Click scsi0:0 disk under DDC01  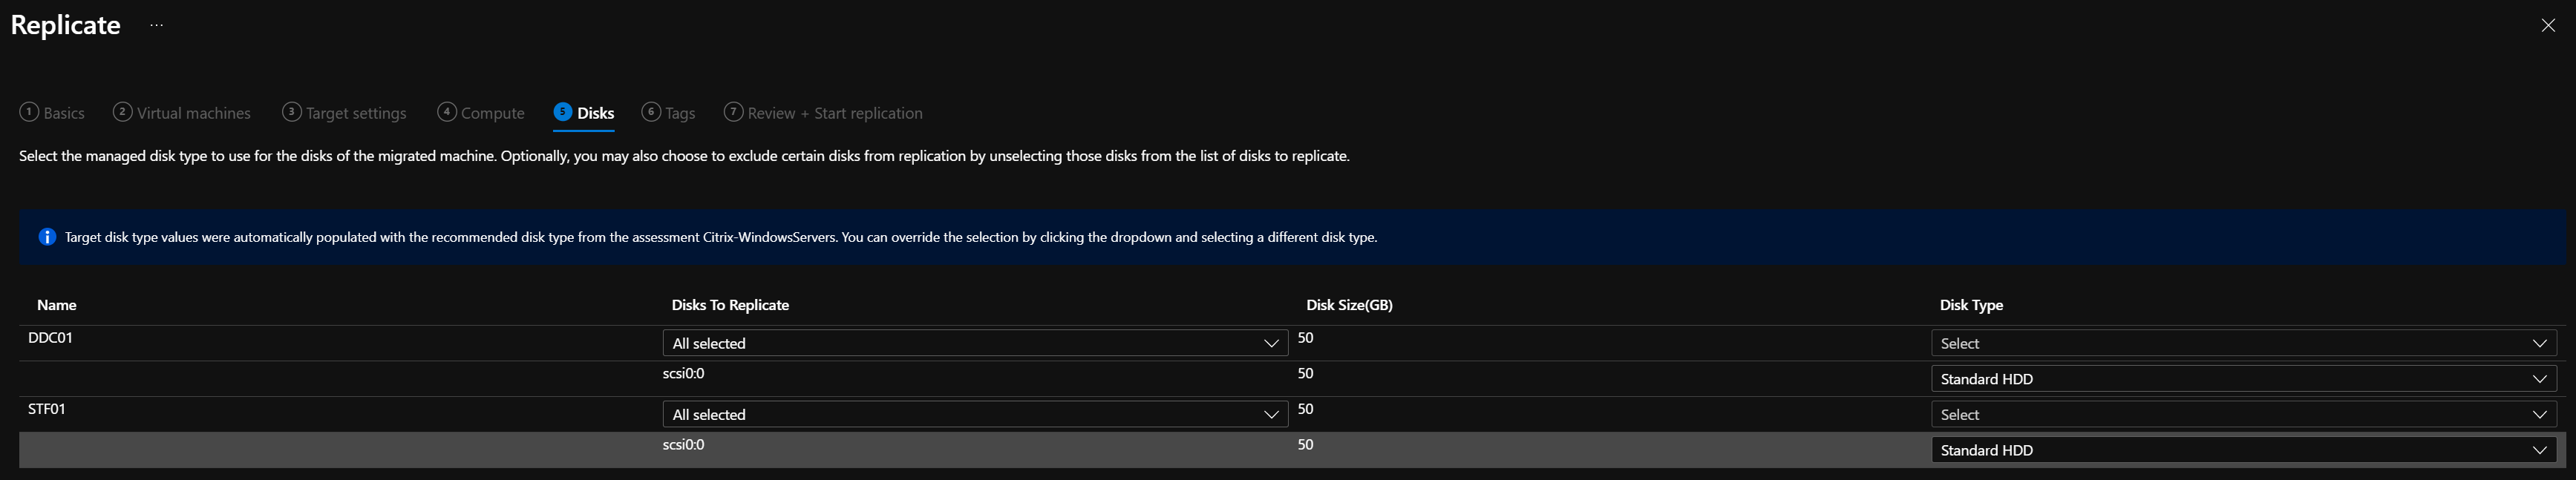pos(684,373)
